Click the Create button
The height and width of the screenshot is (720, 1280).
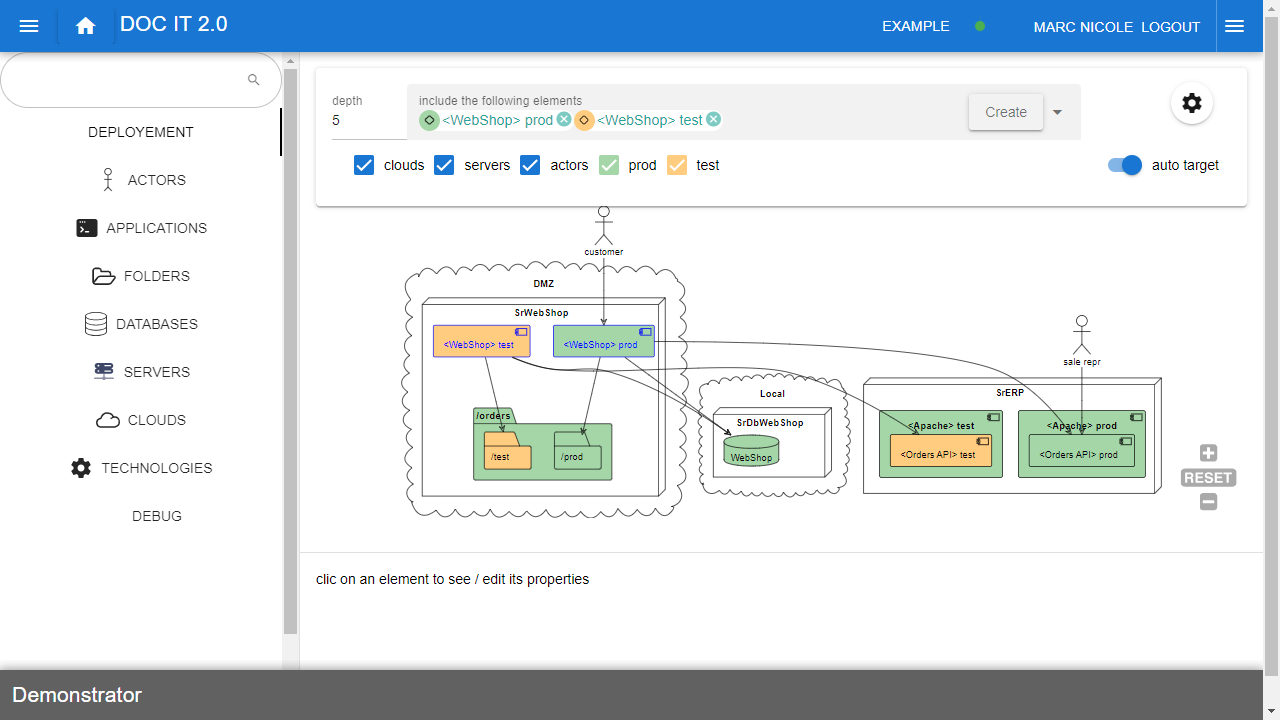1005,112
